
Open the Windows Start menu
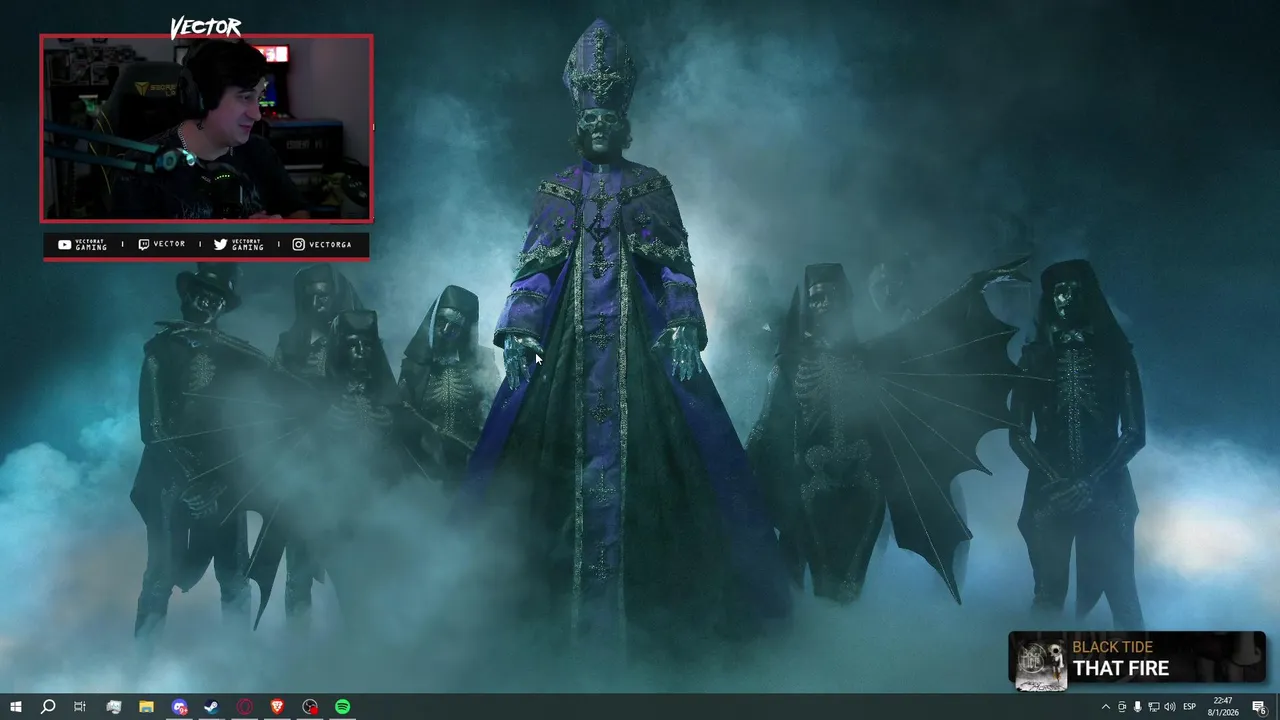(x=15, y=707)
